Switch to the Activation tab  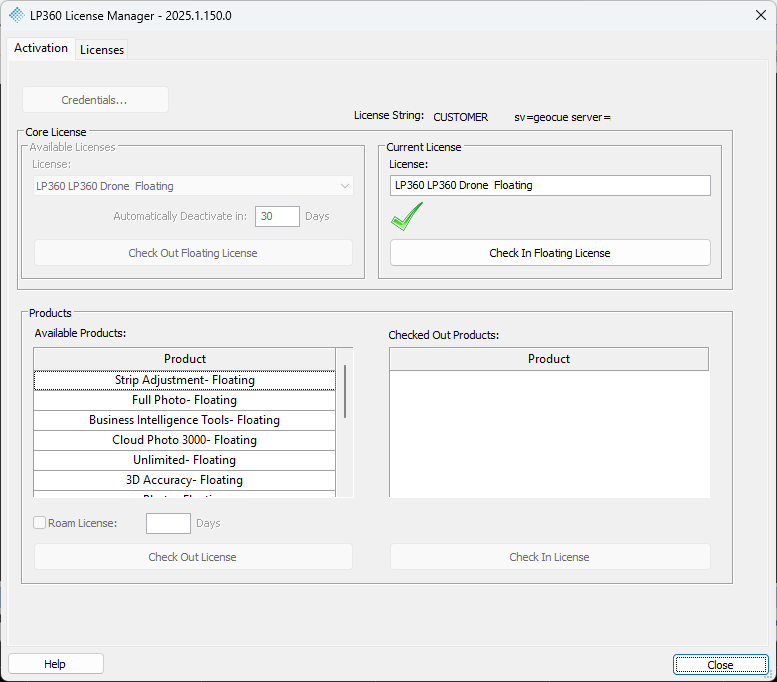(x=41, y=48)
